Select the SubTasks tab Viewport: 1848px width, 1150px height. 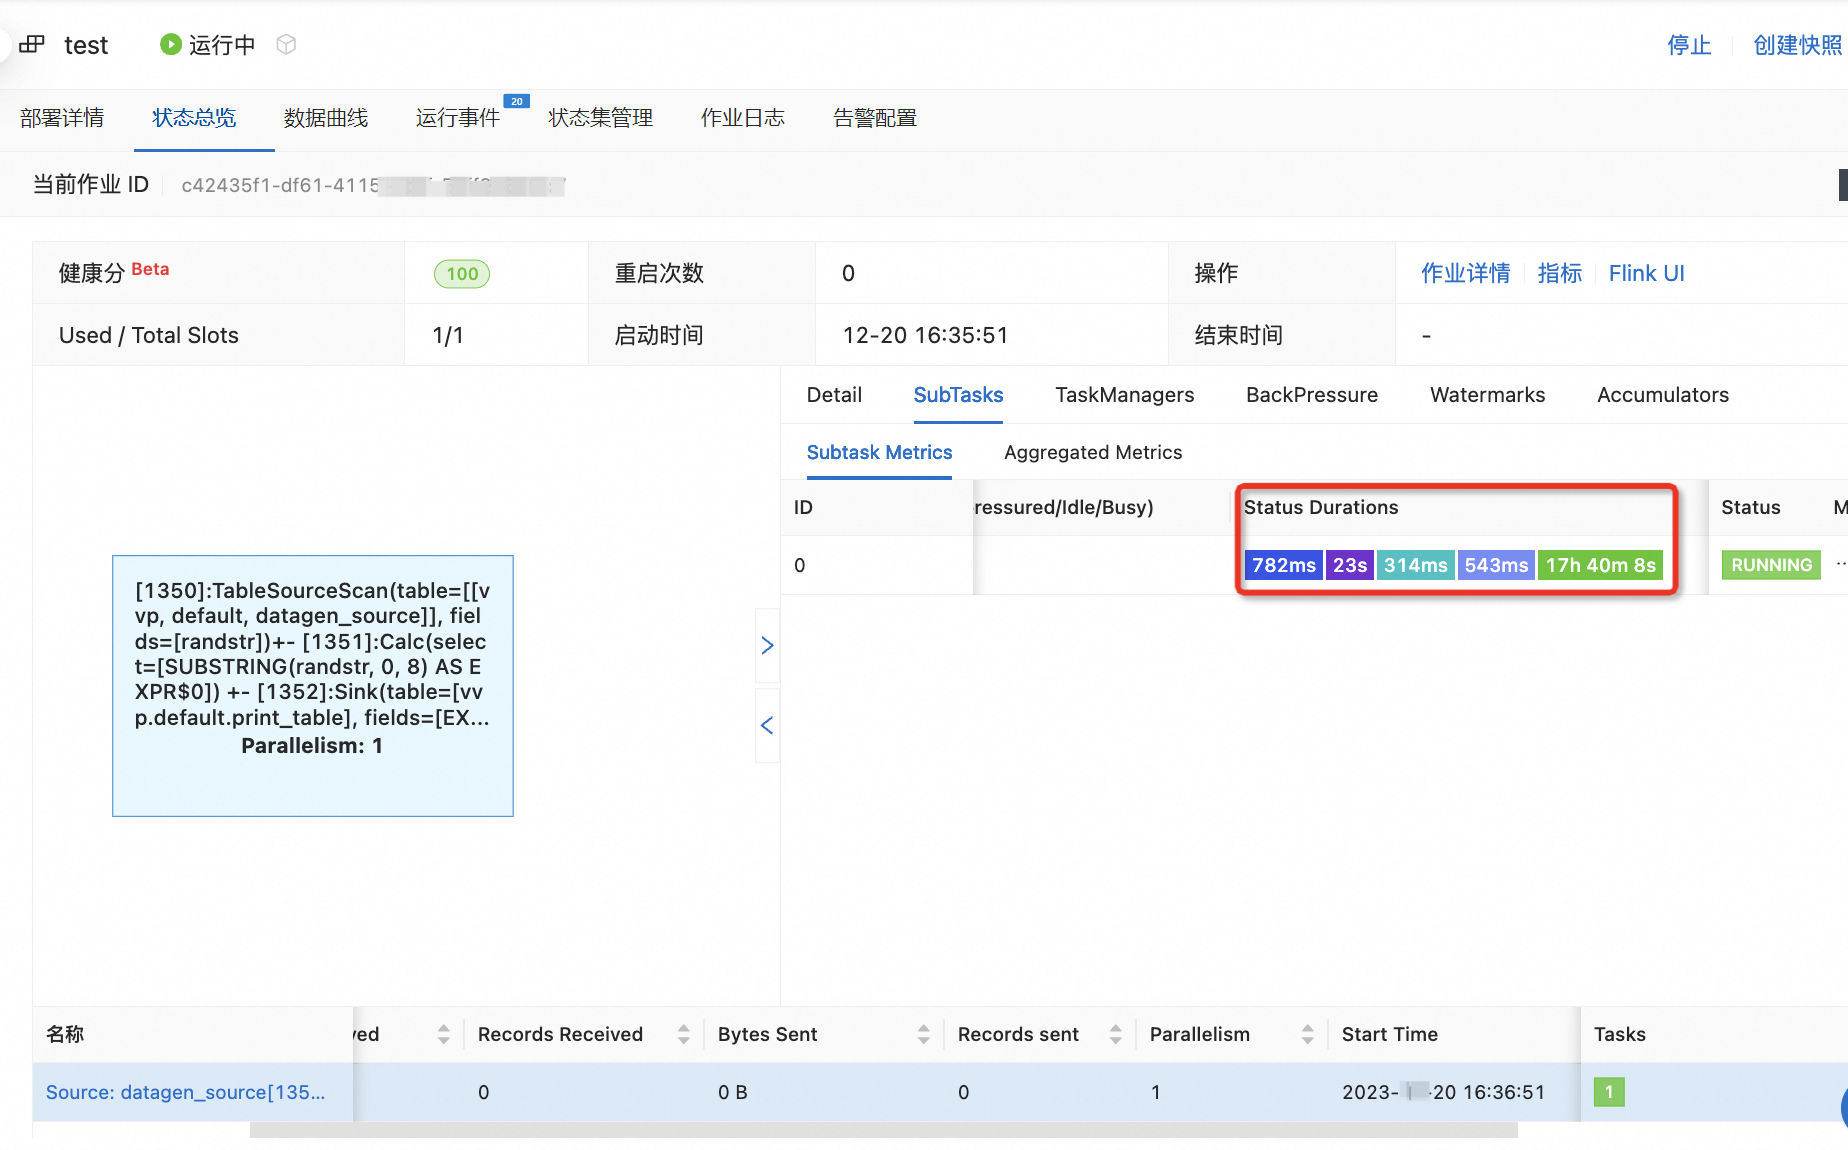[958, 395]
